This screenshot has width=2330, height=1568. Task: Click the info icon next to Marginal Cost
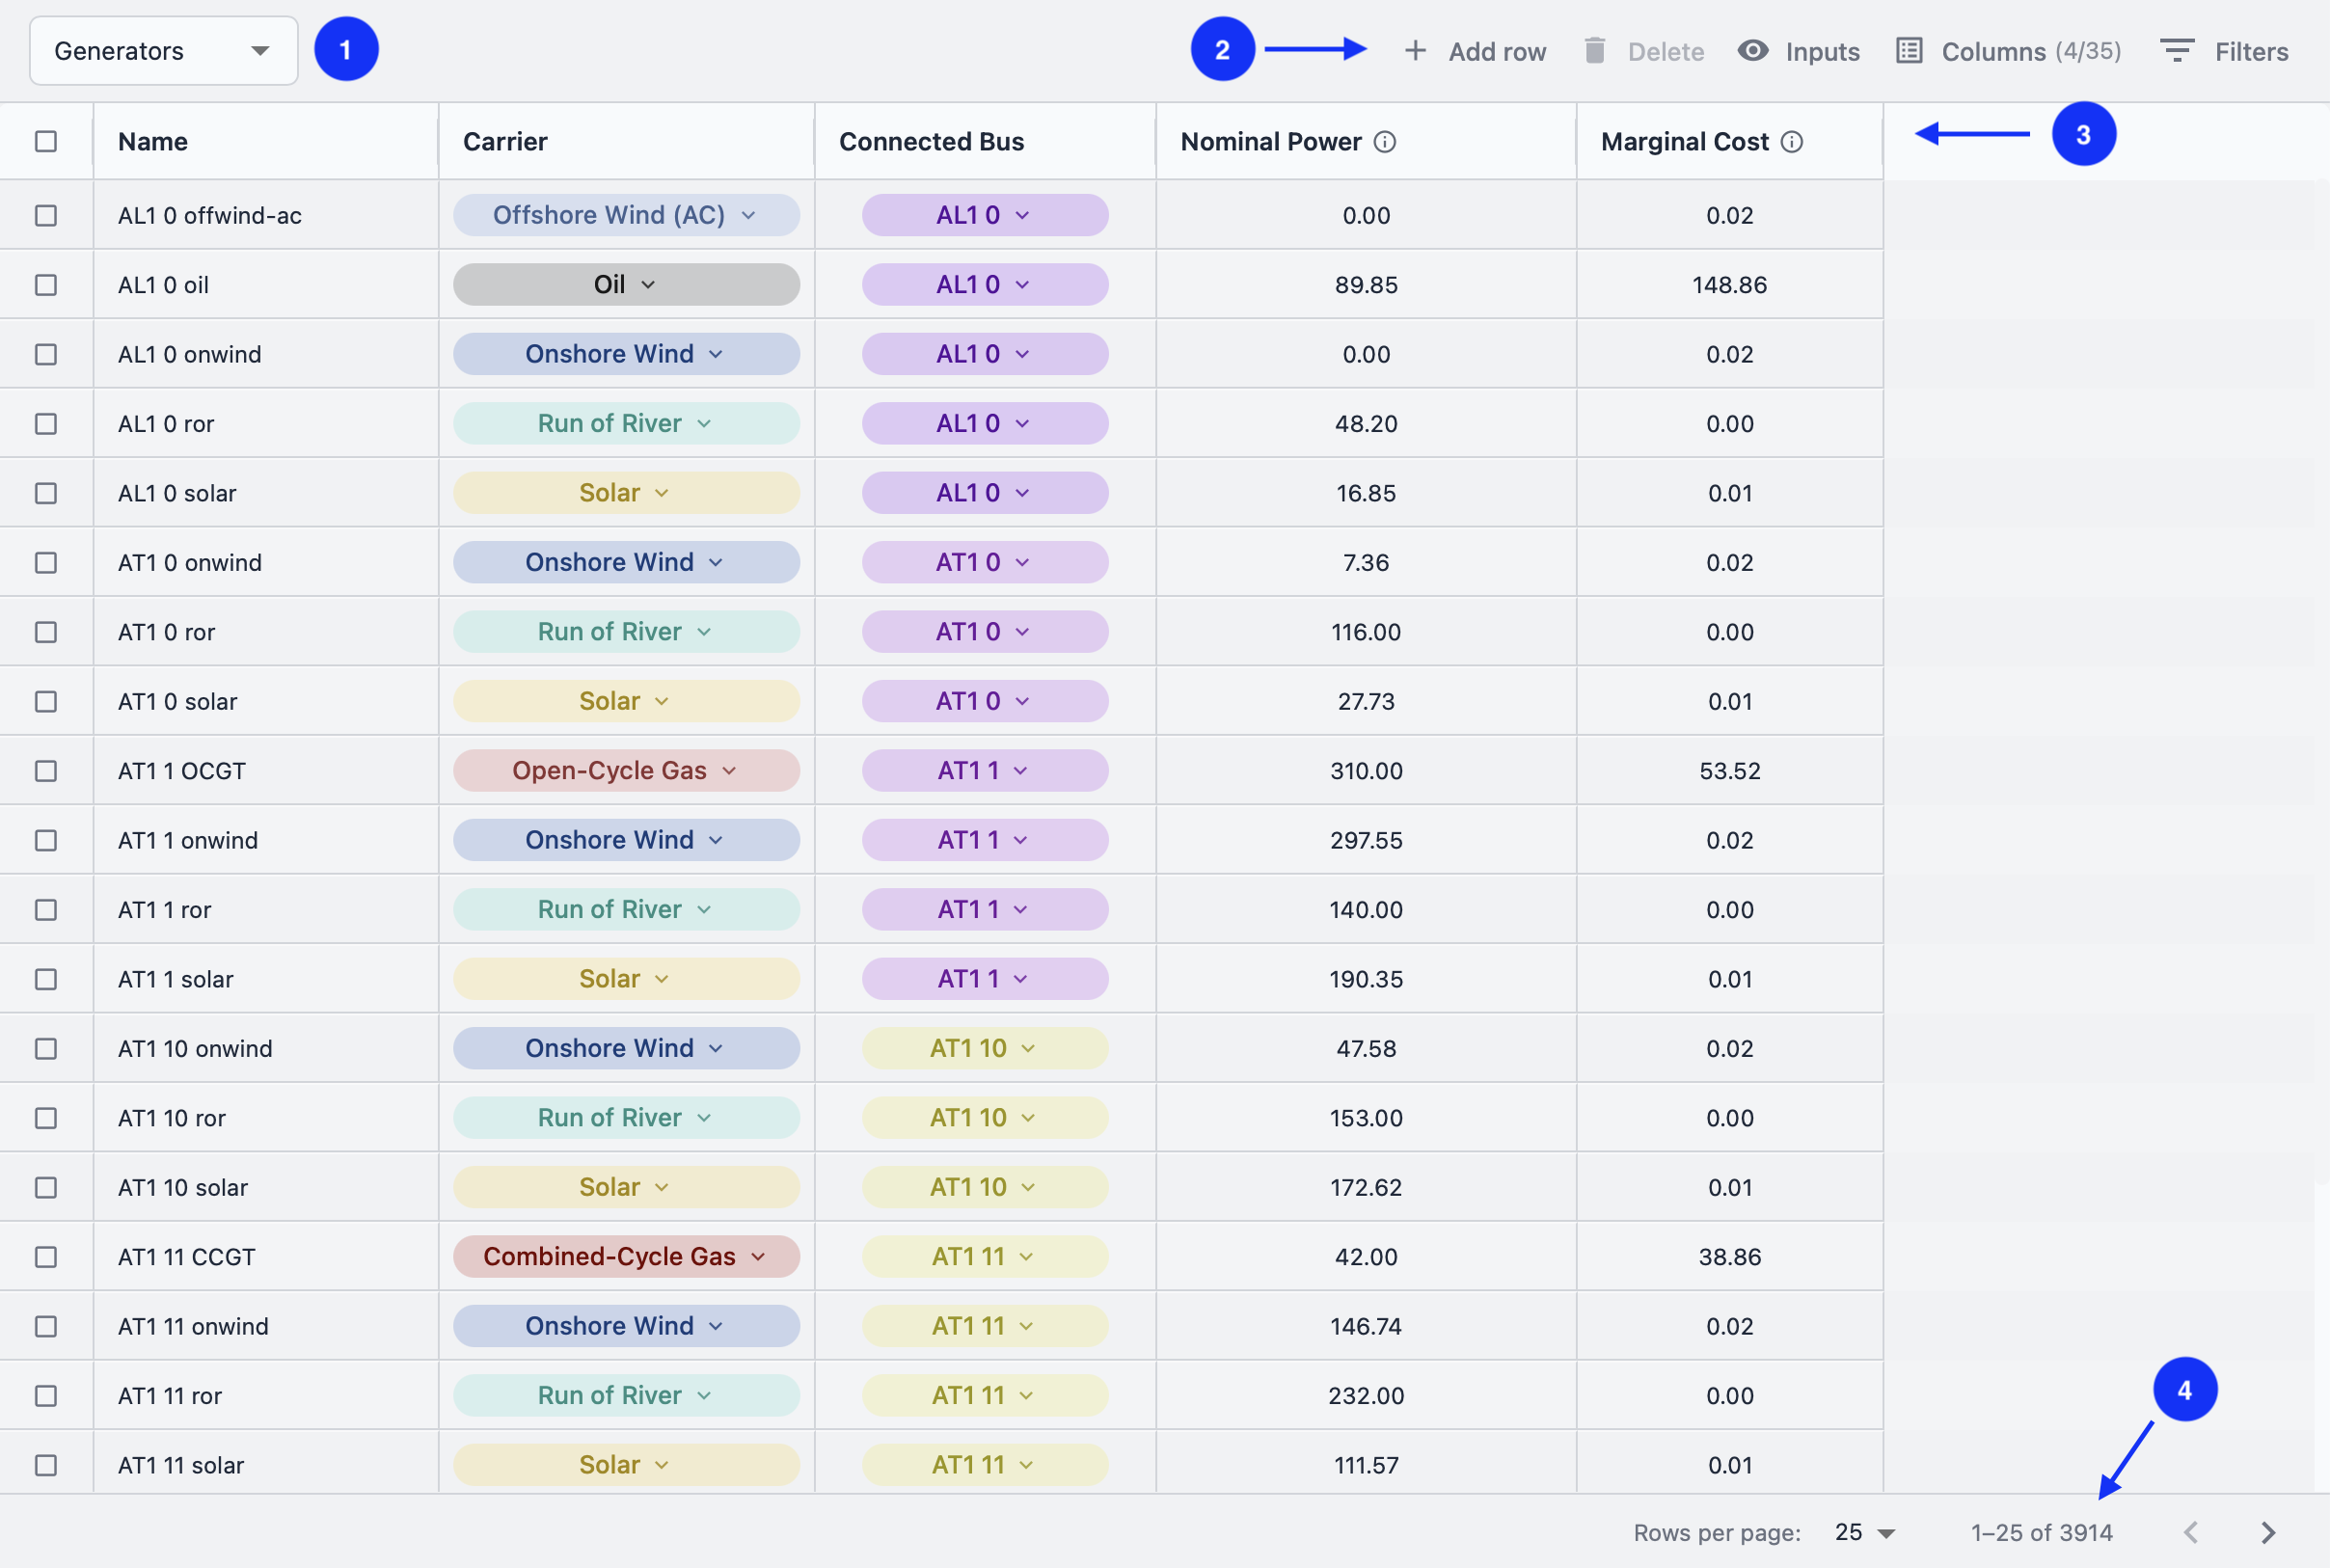1792,142
